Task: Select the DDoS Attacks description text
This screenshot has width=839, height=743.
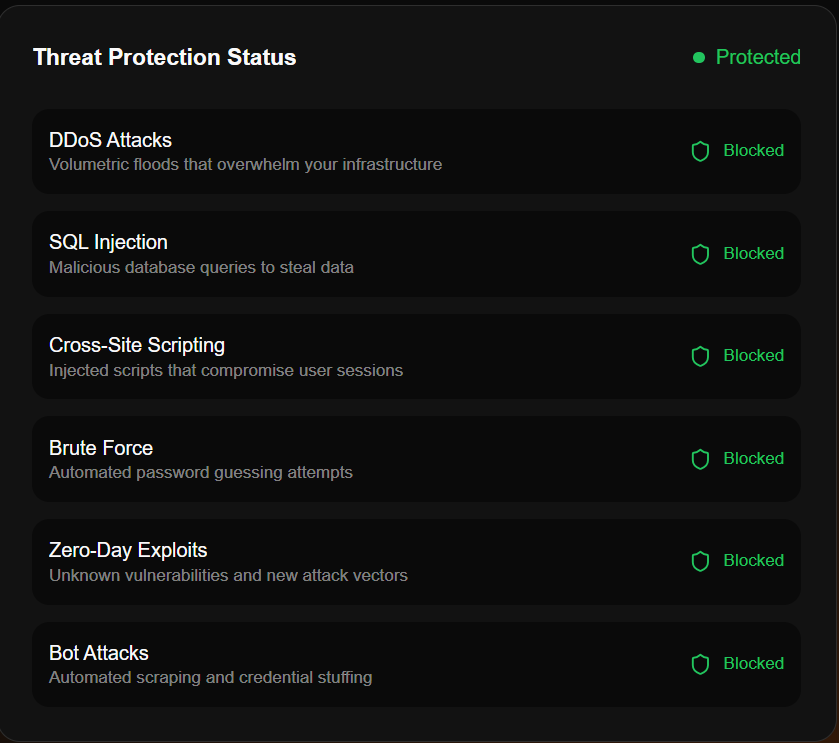Action: click(245, 164)
